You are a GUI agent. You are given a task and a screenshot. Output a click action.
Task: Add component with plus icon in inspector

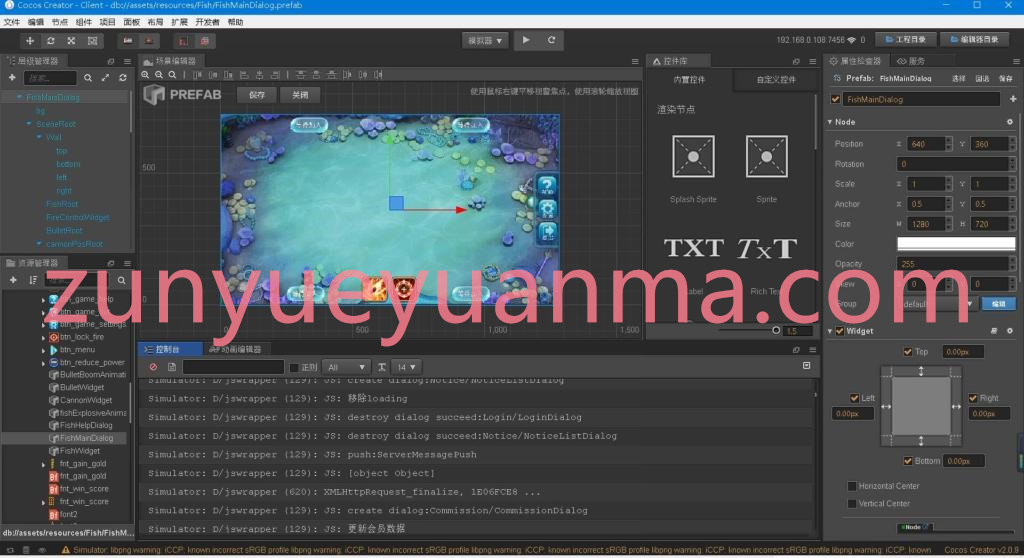1013,99
